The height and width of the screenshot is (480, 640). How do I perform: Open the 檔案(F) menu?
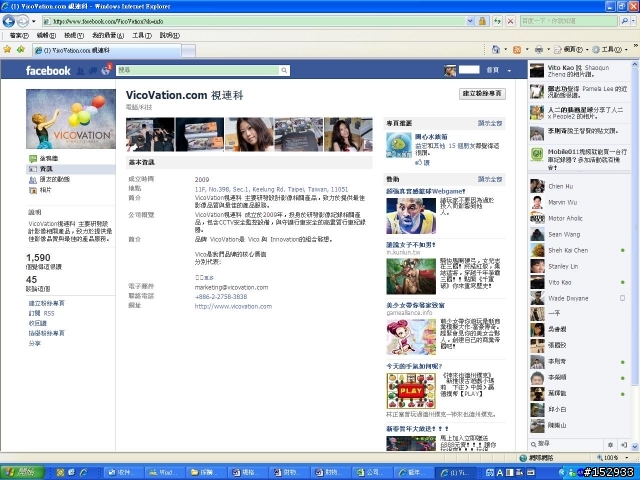[19, 36]
